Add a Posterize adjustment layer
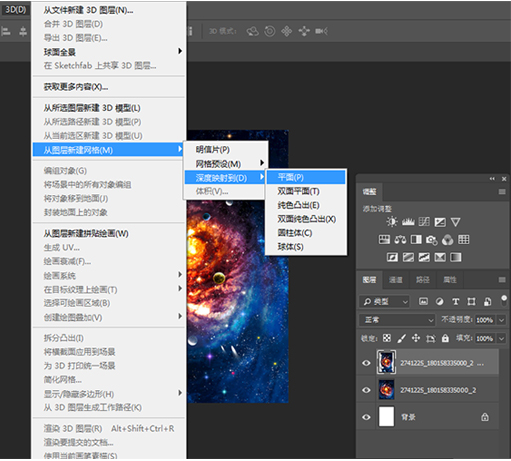Image resolution: width=511 pixels, height=461 pixels. click(x=408, y=257)
